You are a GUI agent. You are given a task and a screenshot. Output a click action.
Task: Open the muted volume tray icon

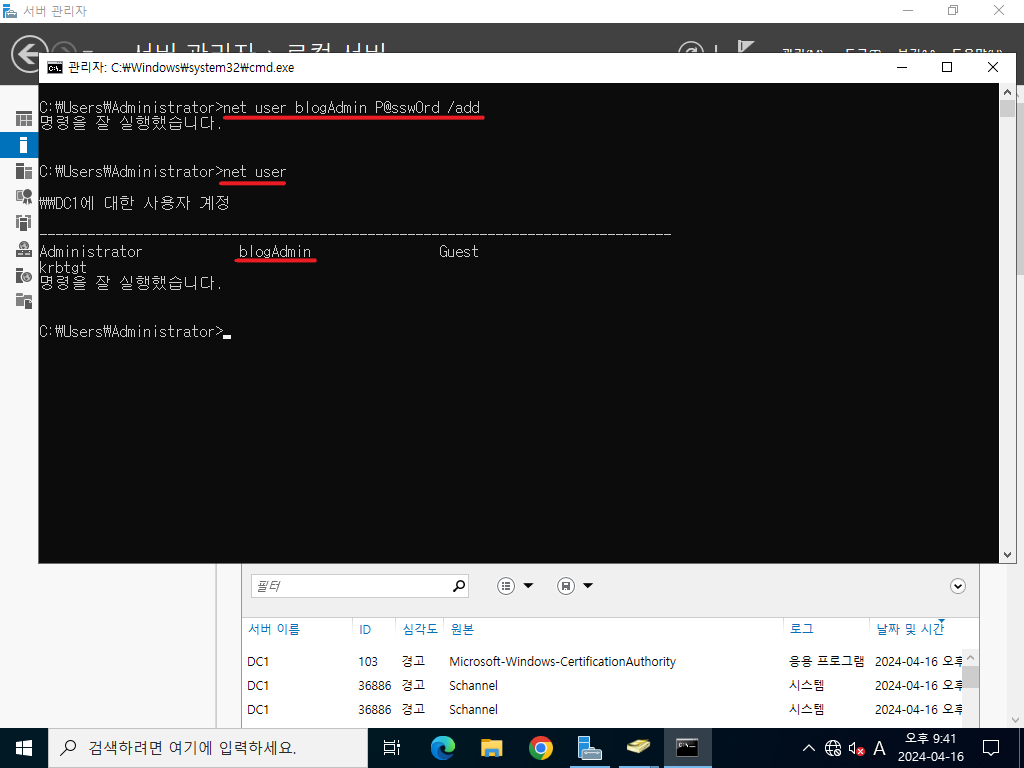pyautogui.click(x=856, y=748)
